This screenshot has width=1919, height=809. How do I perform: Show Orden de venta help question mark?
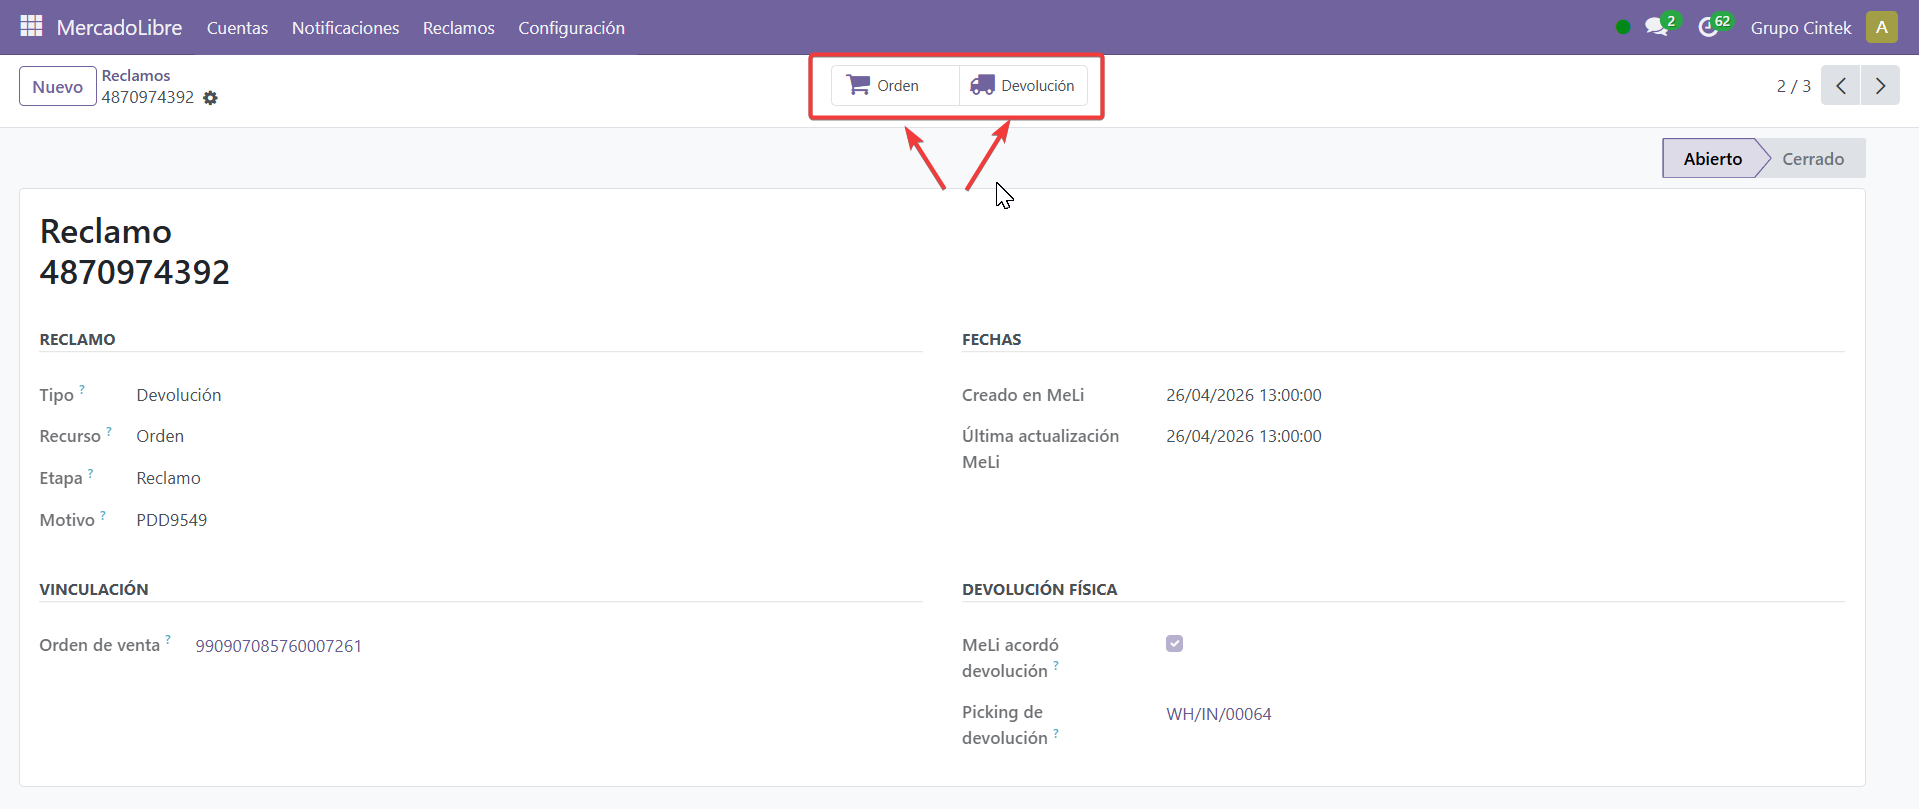click(x=168, y=639)
